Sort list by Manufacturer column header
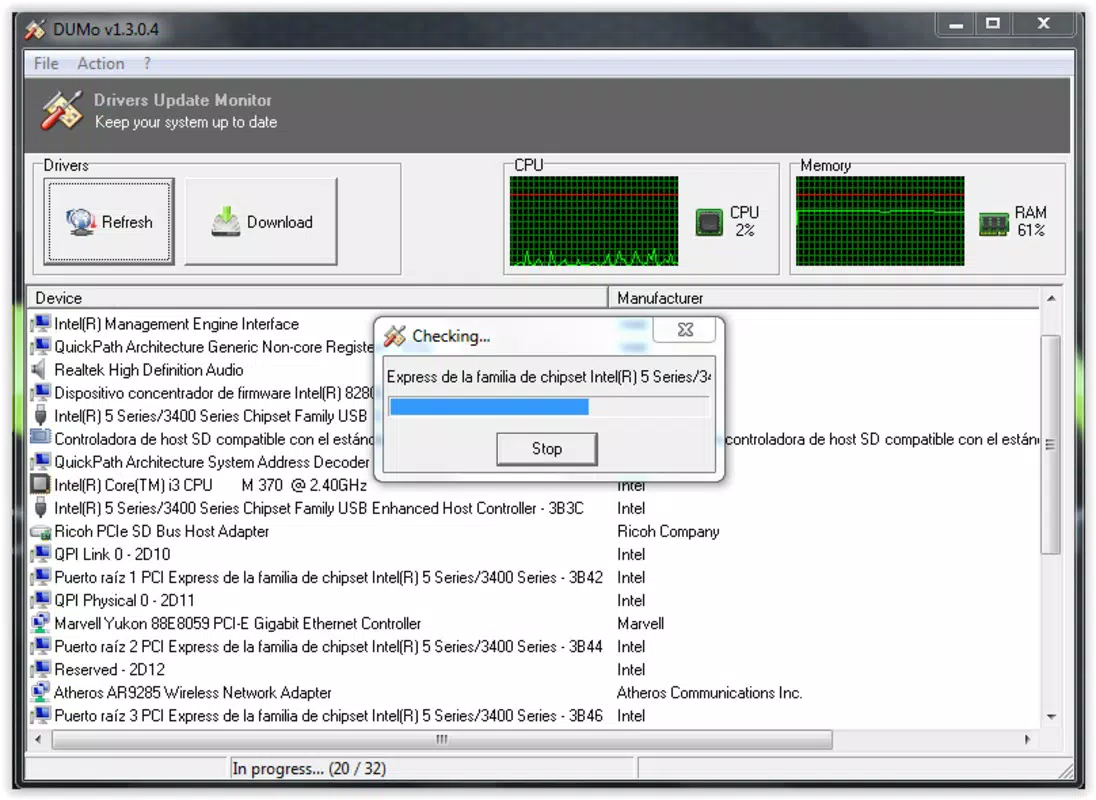This screenshot has width=1096, height=800. point(823,298)
